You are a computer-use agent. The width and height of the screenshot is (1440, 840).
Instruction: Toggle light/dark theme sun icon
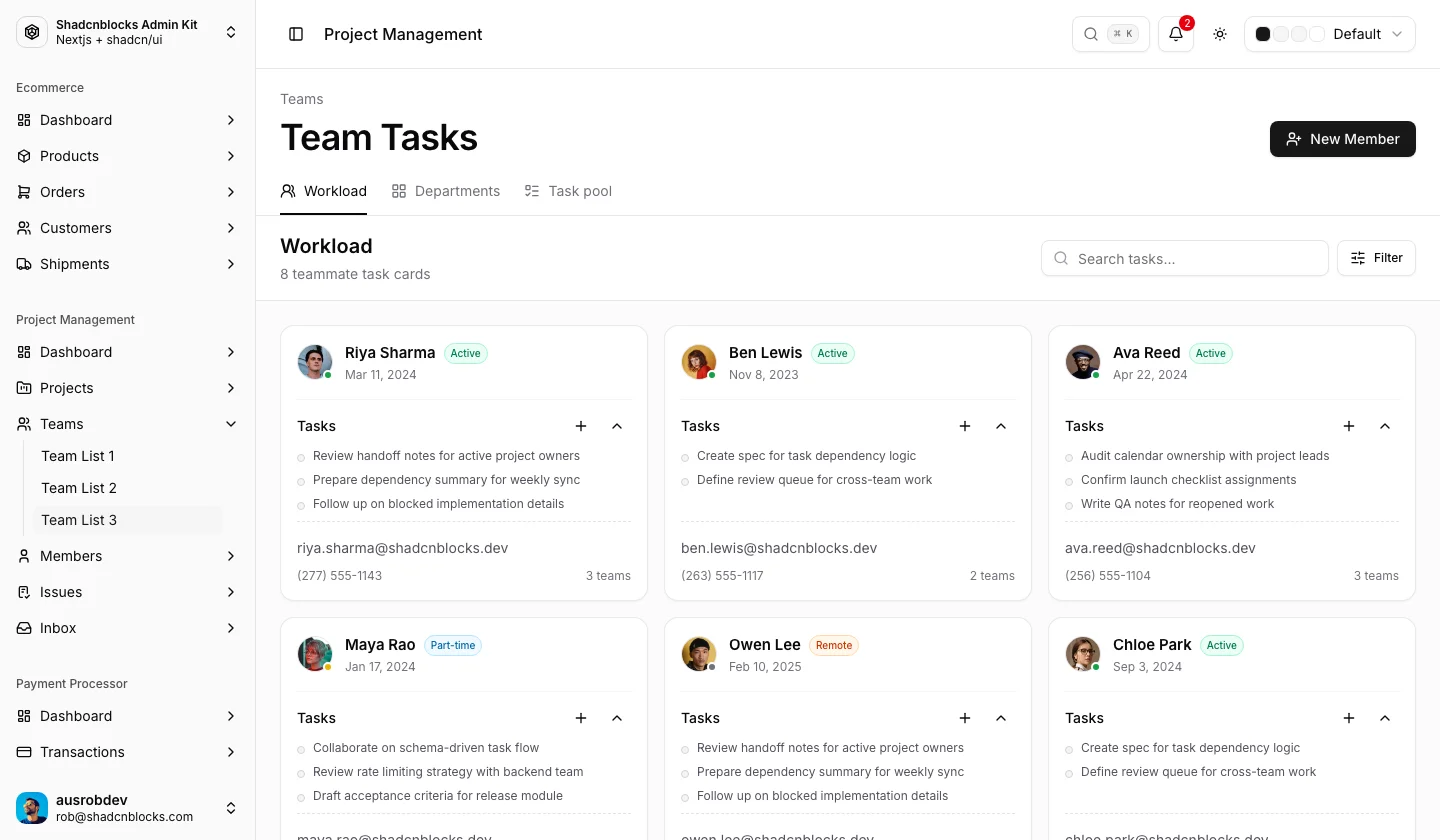[x=1220, y=34]
